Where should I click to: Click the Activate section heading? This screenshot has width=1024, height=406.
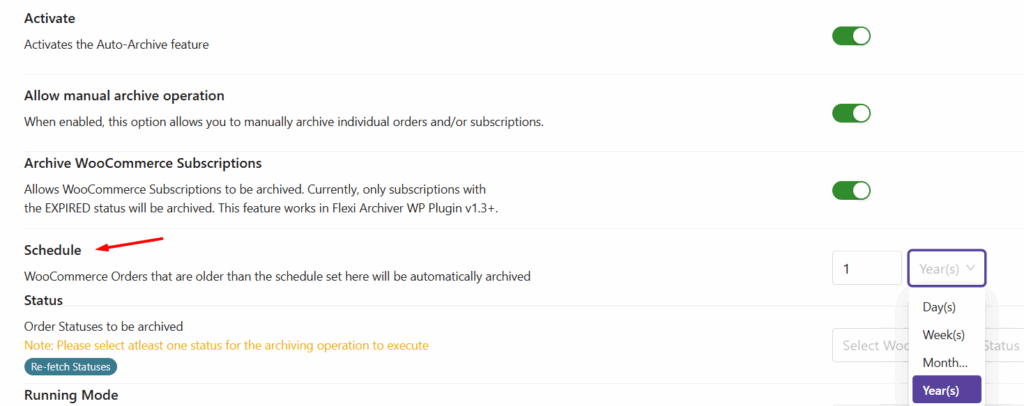[x=49, y=19]
